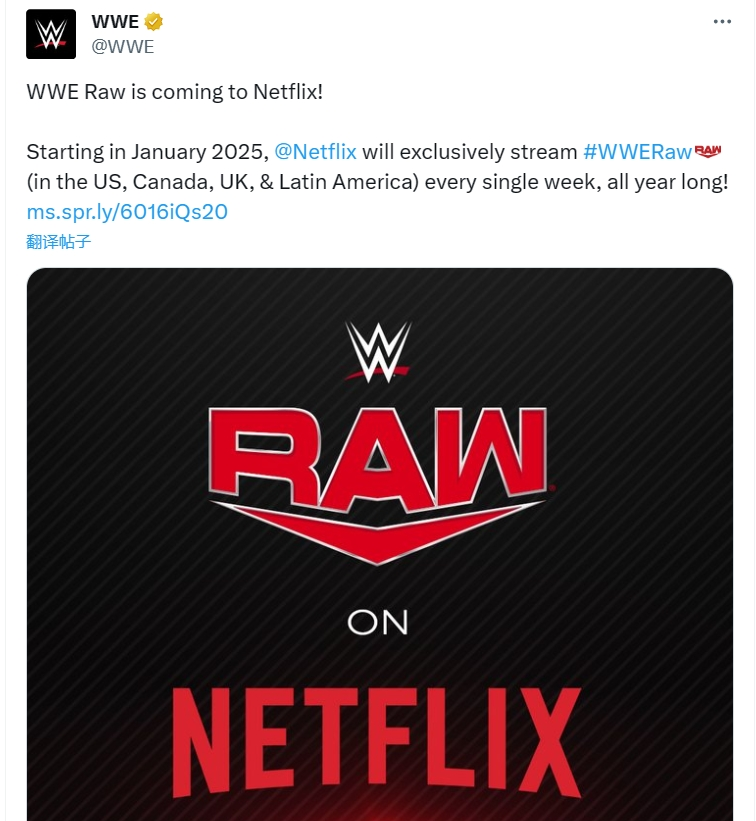Viewport: 756px width, 821px height.
Task: Click the @WWE handle
Action: (x=122, y=45)
